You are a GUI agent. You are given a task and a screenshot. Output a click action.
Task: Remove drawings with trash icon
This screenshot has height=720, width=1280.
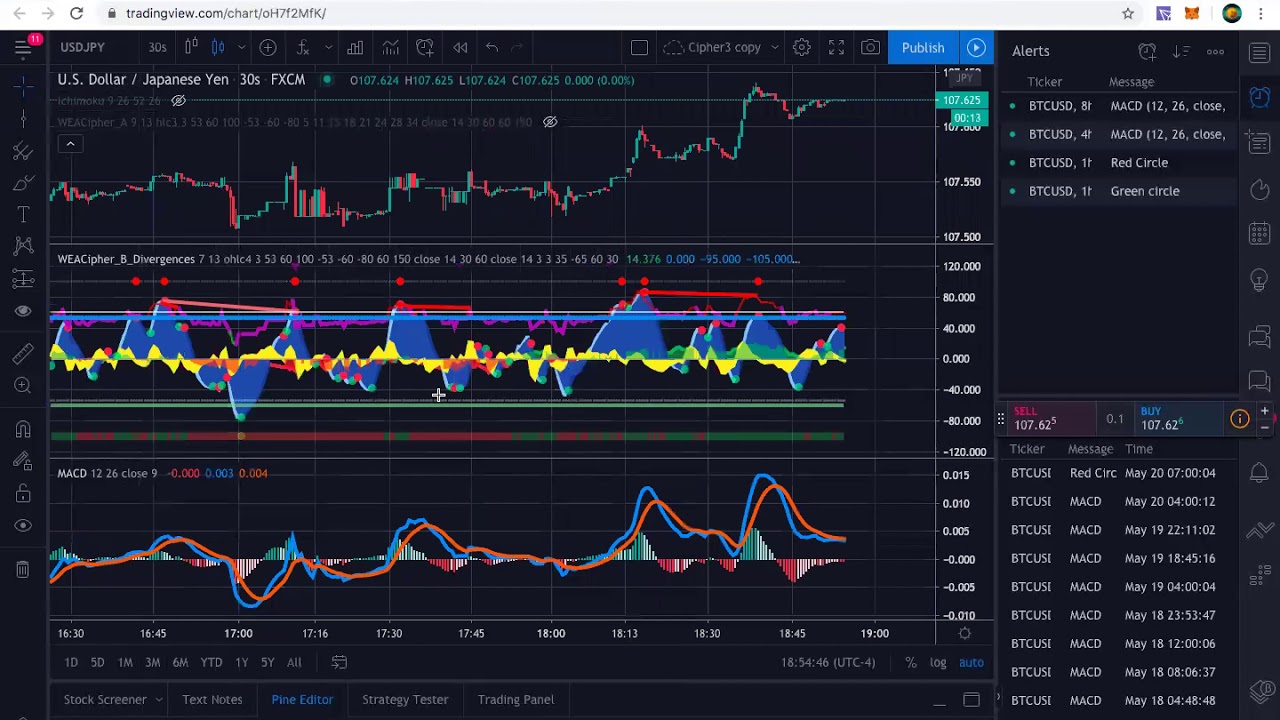click(23, 569)
